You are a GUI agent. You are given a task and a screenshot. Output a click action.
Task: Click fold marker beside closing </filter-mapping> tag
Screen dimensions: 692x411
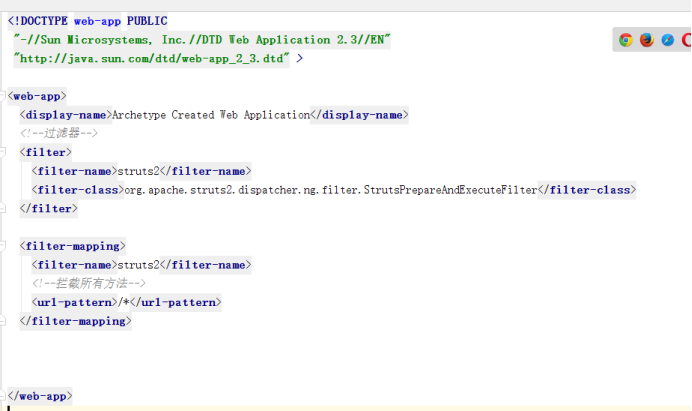2,321
